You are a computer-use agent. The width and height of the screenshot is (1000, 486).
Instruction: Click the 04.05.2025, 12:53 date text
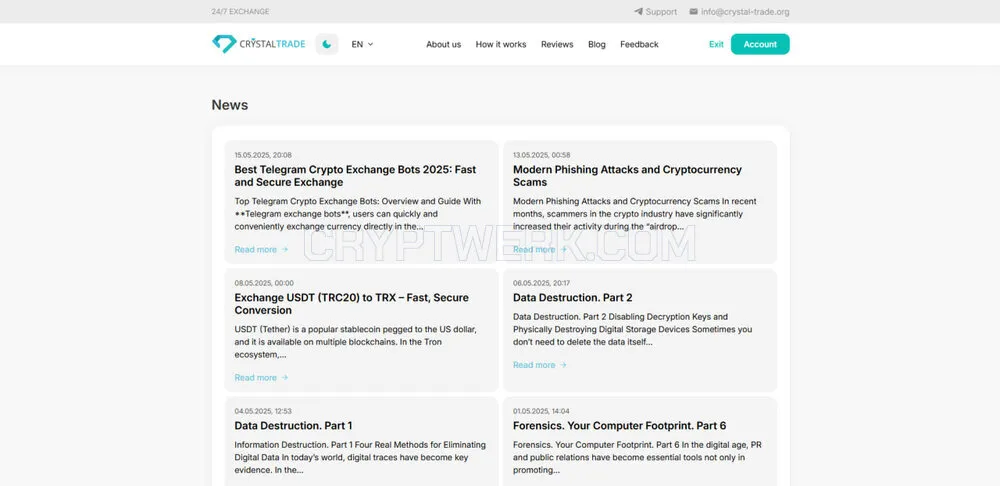click(x=263, y=411)
